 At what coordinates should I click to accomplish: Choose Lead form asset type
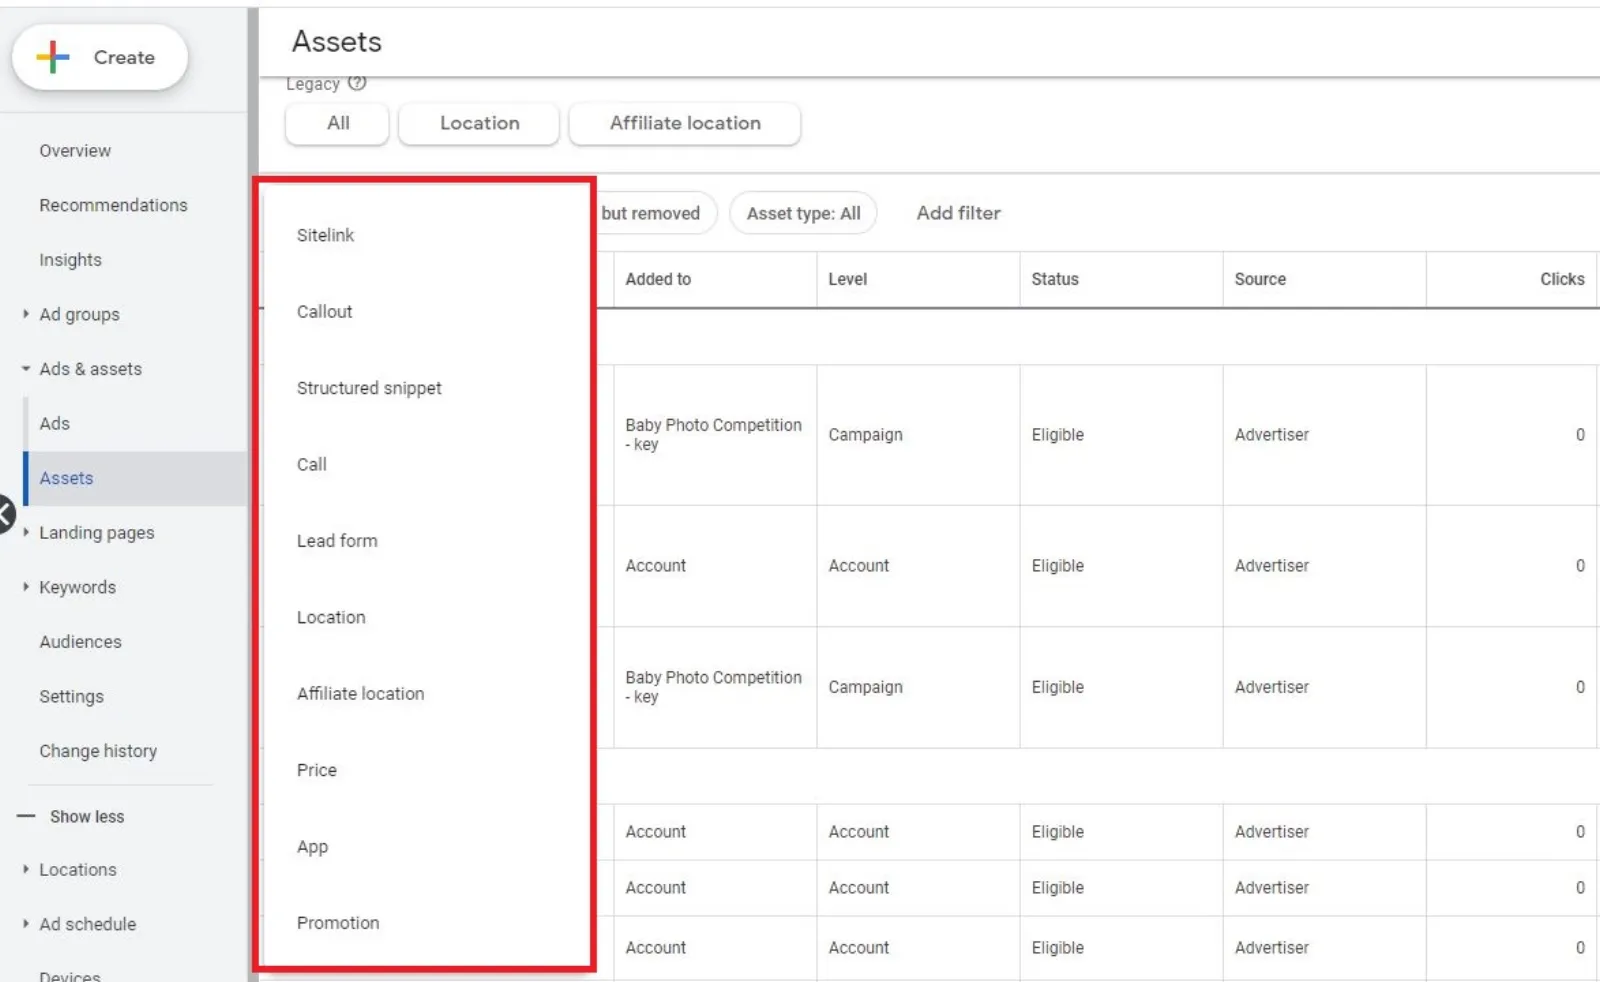pos(337,541)
